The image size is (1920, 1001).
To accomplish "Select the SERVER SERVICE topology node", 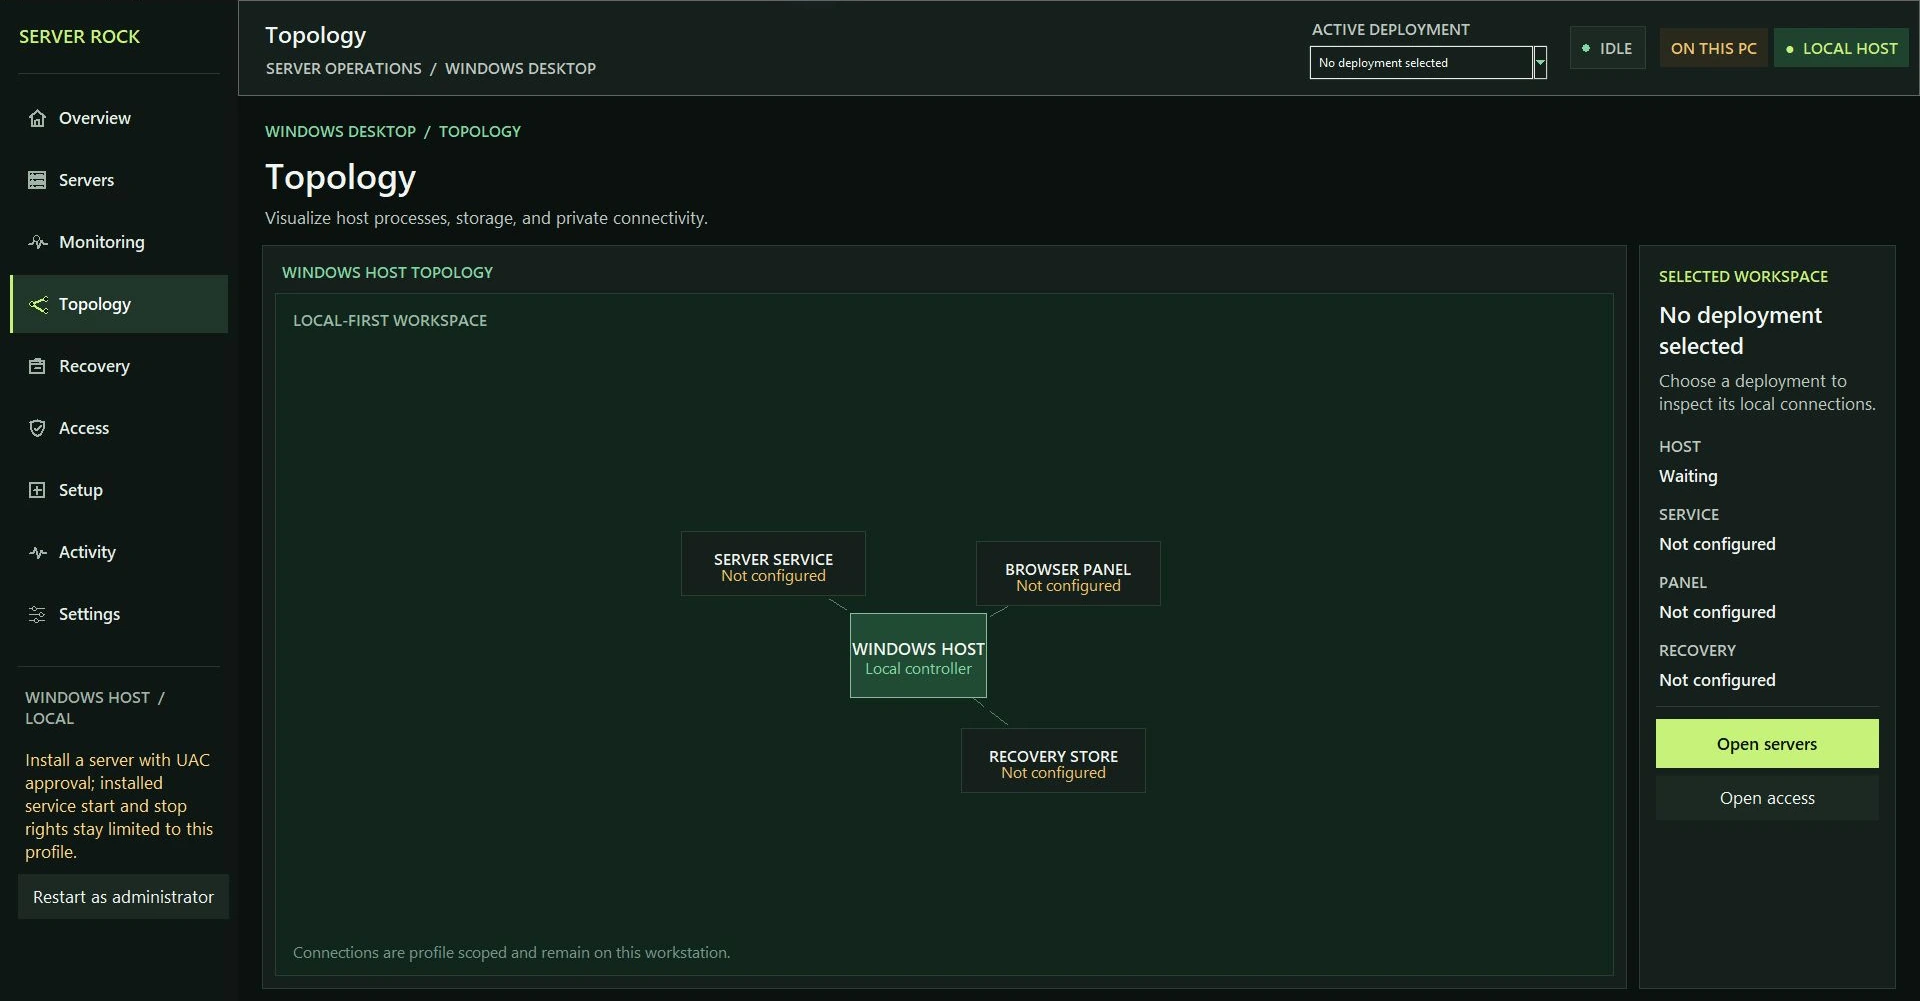I will point(773,564).
